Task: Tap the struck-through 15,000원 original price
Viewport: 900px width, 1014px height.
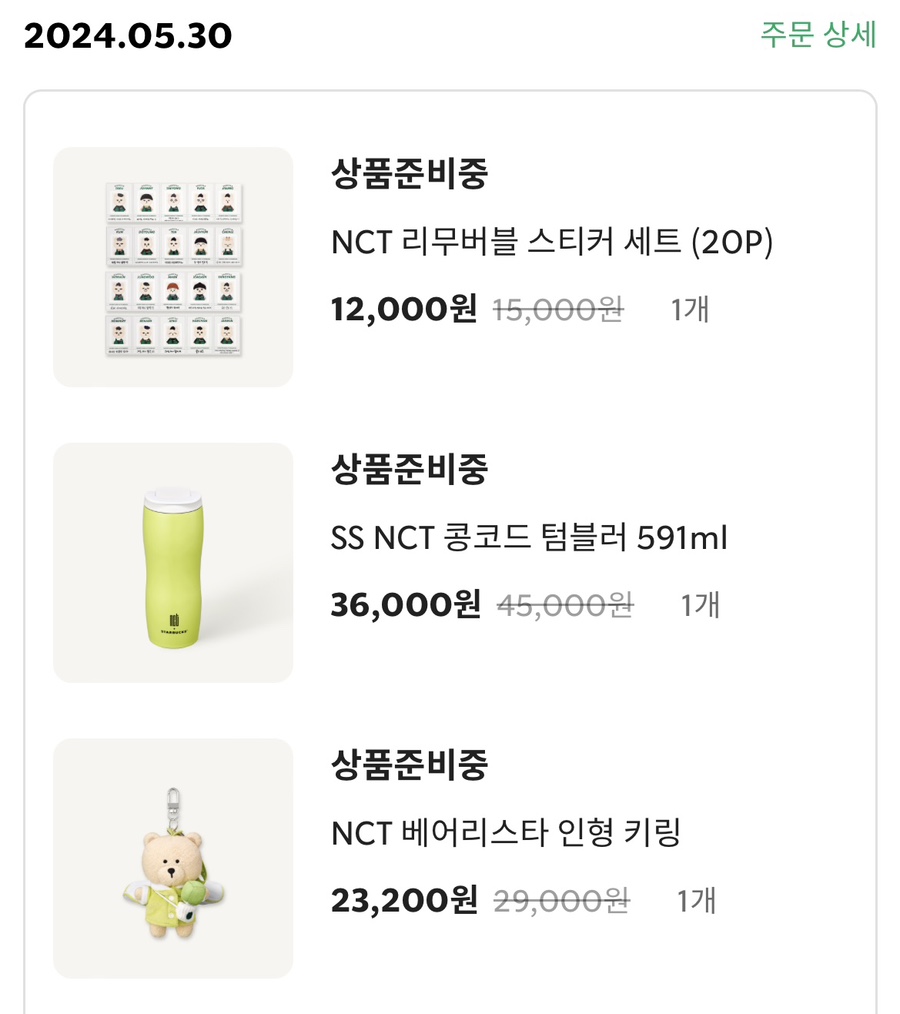Action: (559, 310)
